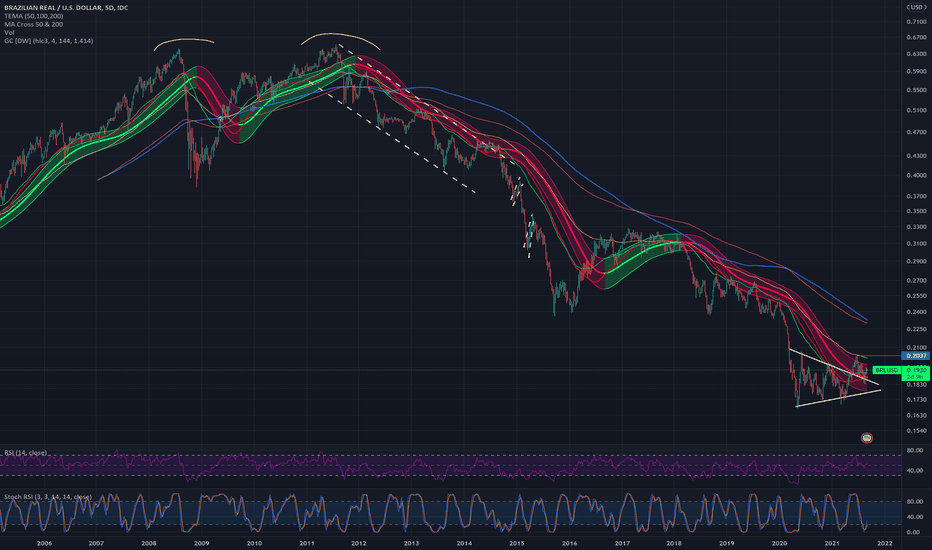
Task: Click the 2020 year label on time axis
Action: tap(779, 543)
